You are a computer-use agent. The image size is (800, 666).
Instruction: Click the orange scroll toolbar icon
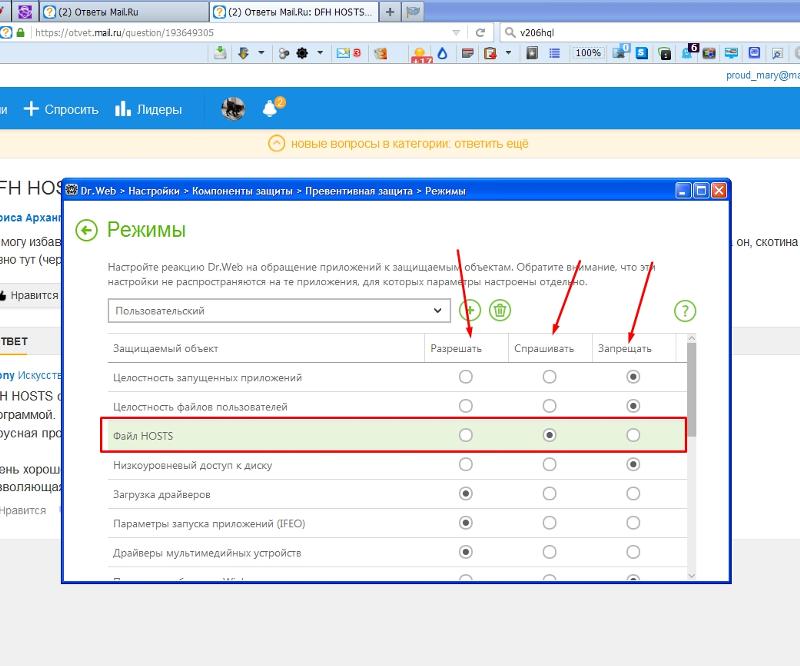(x=381, y=53)
